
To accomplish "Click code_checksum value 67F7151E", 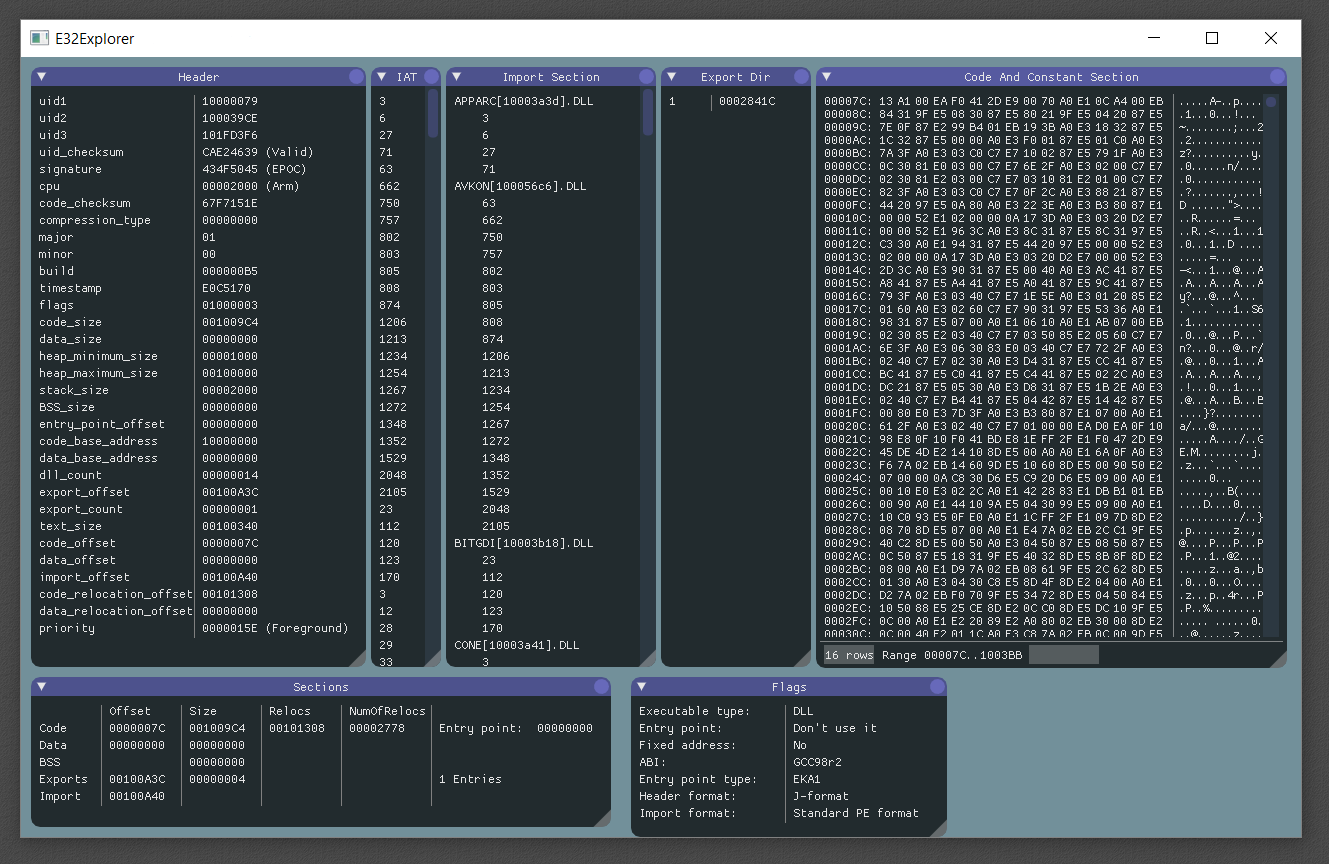I will [230, 203].
